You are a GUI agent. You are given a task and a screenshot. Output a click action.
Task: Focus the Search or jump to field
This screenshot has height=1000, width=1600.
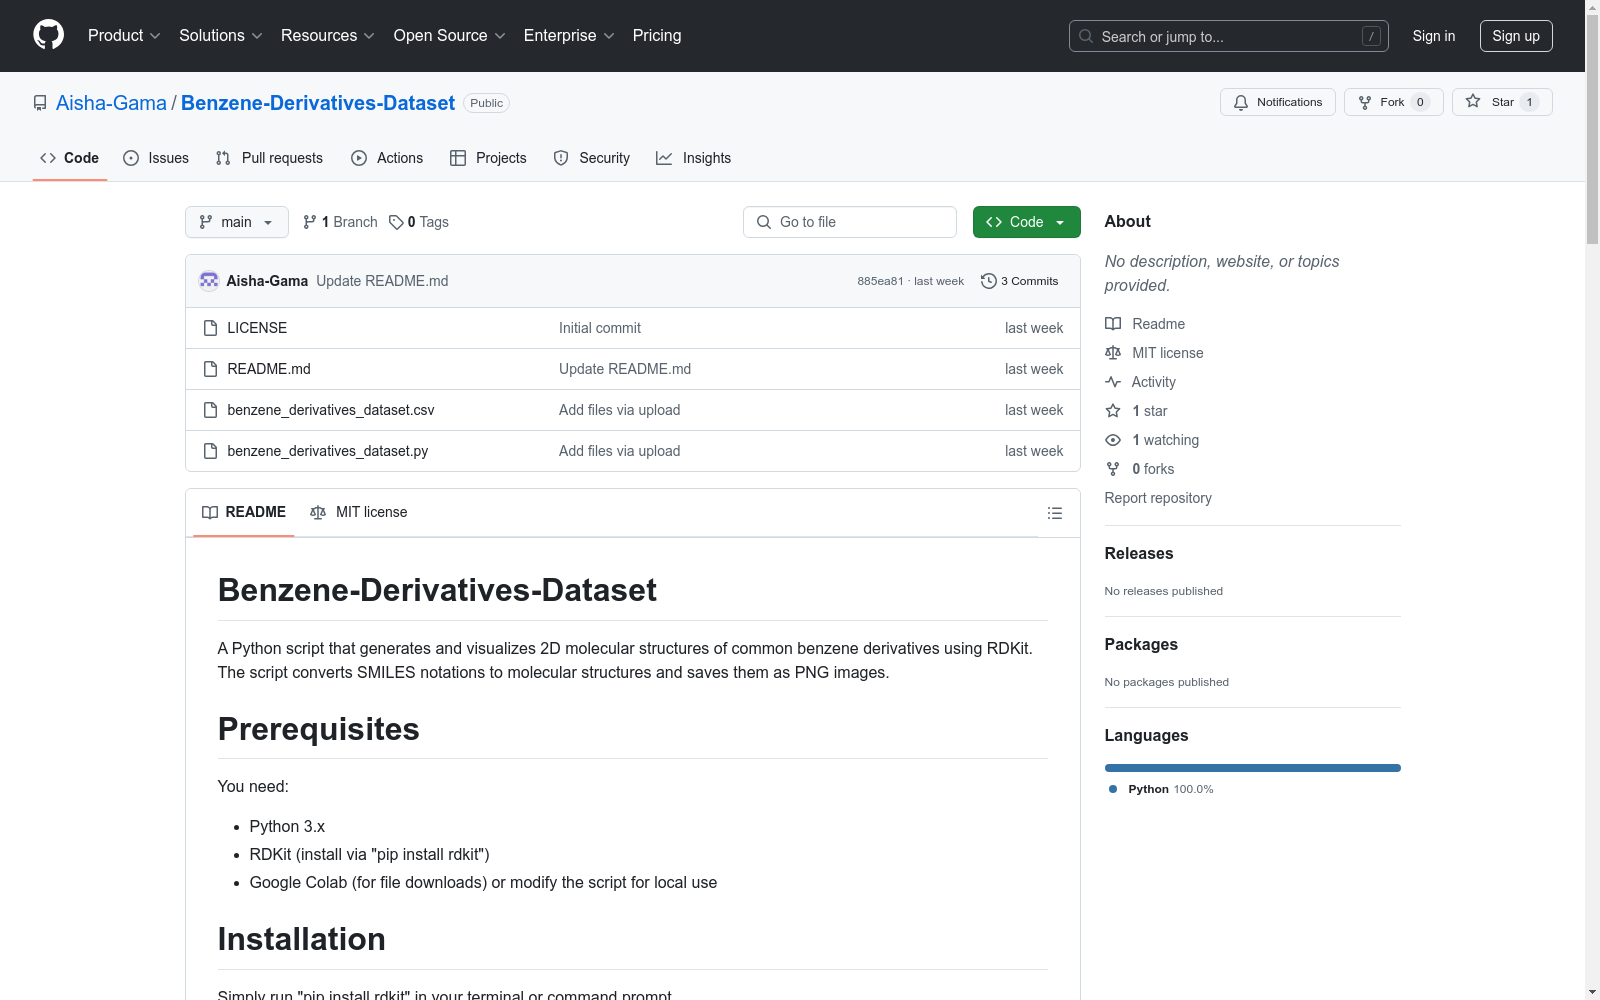click(1229, 36)
